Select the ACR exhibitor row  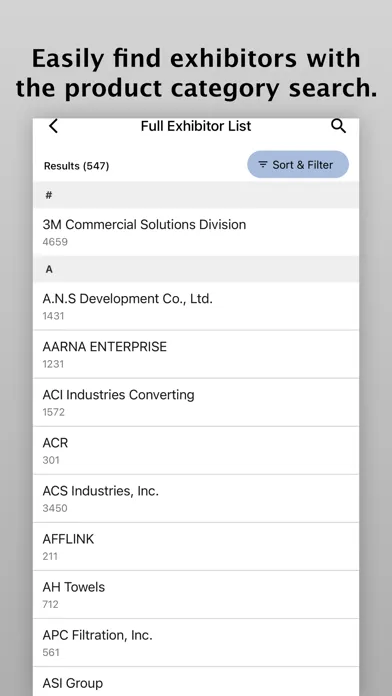[x=196, y=451]
